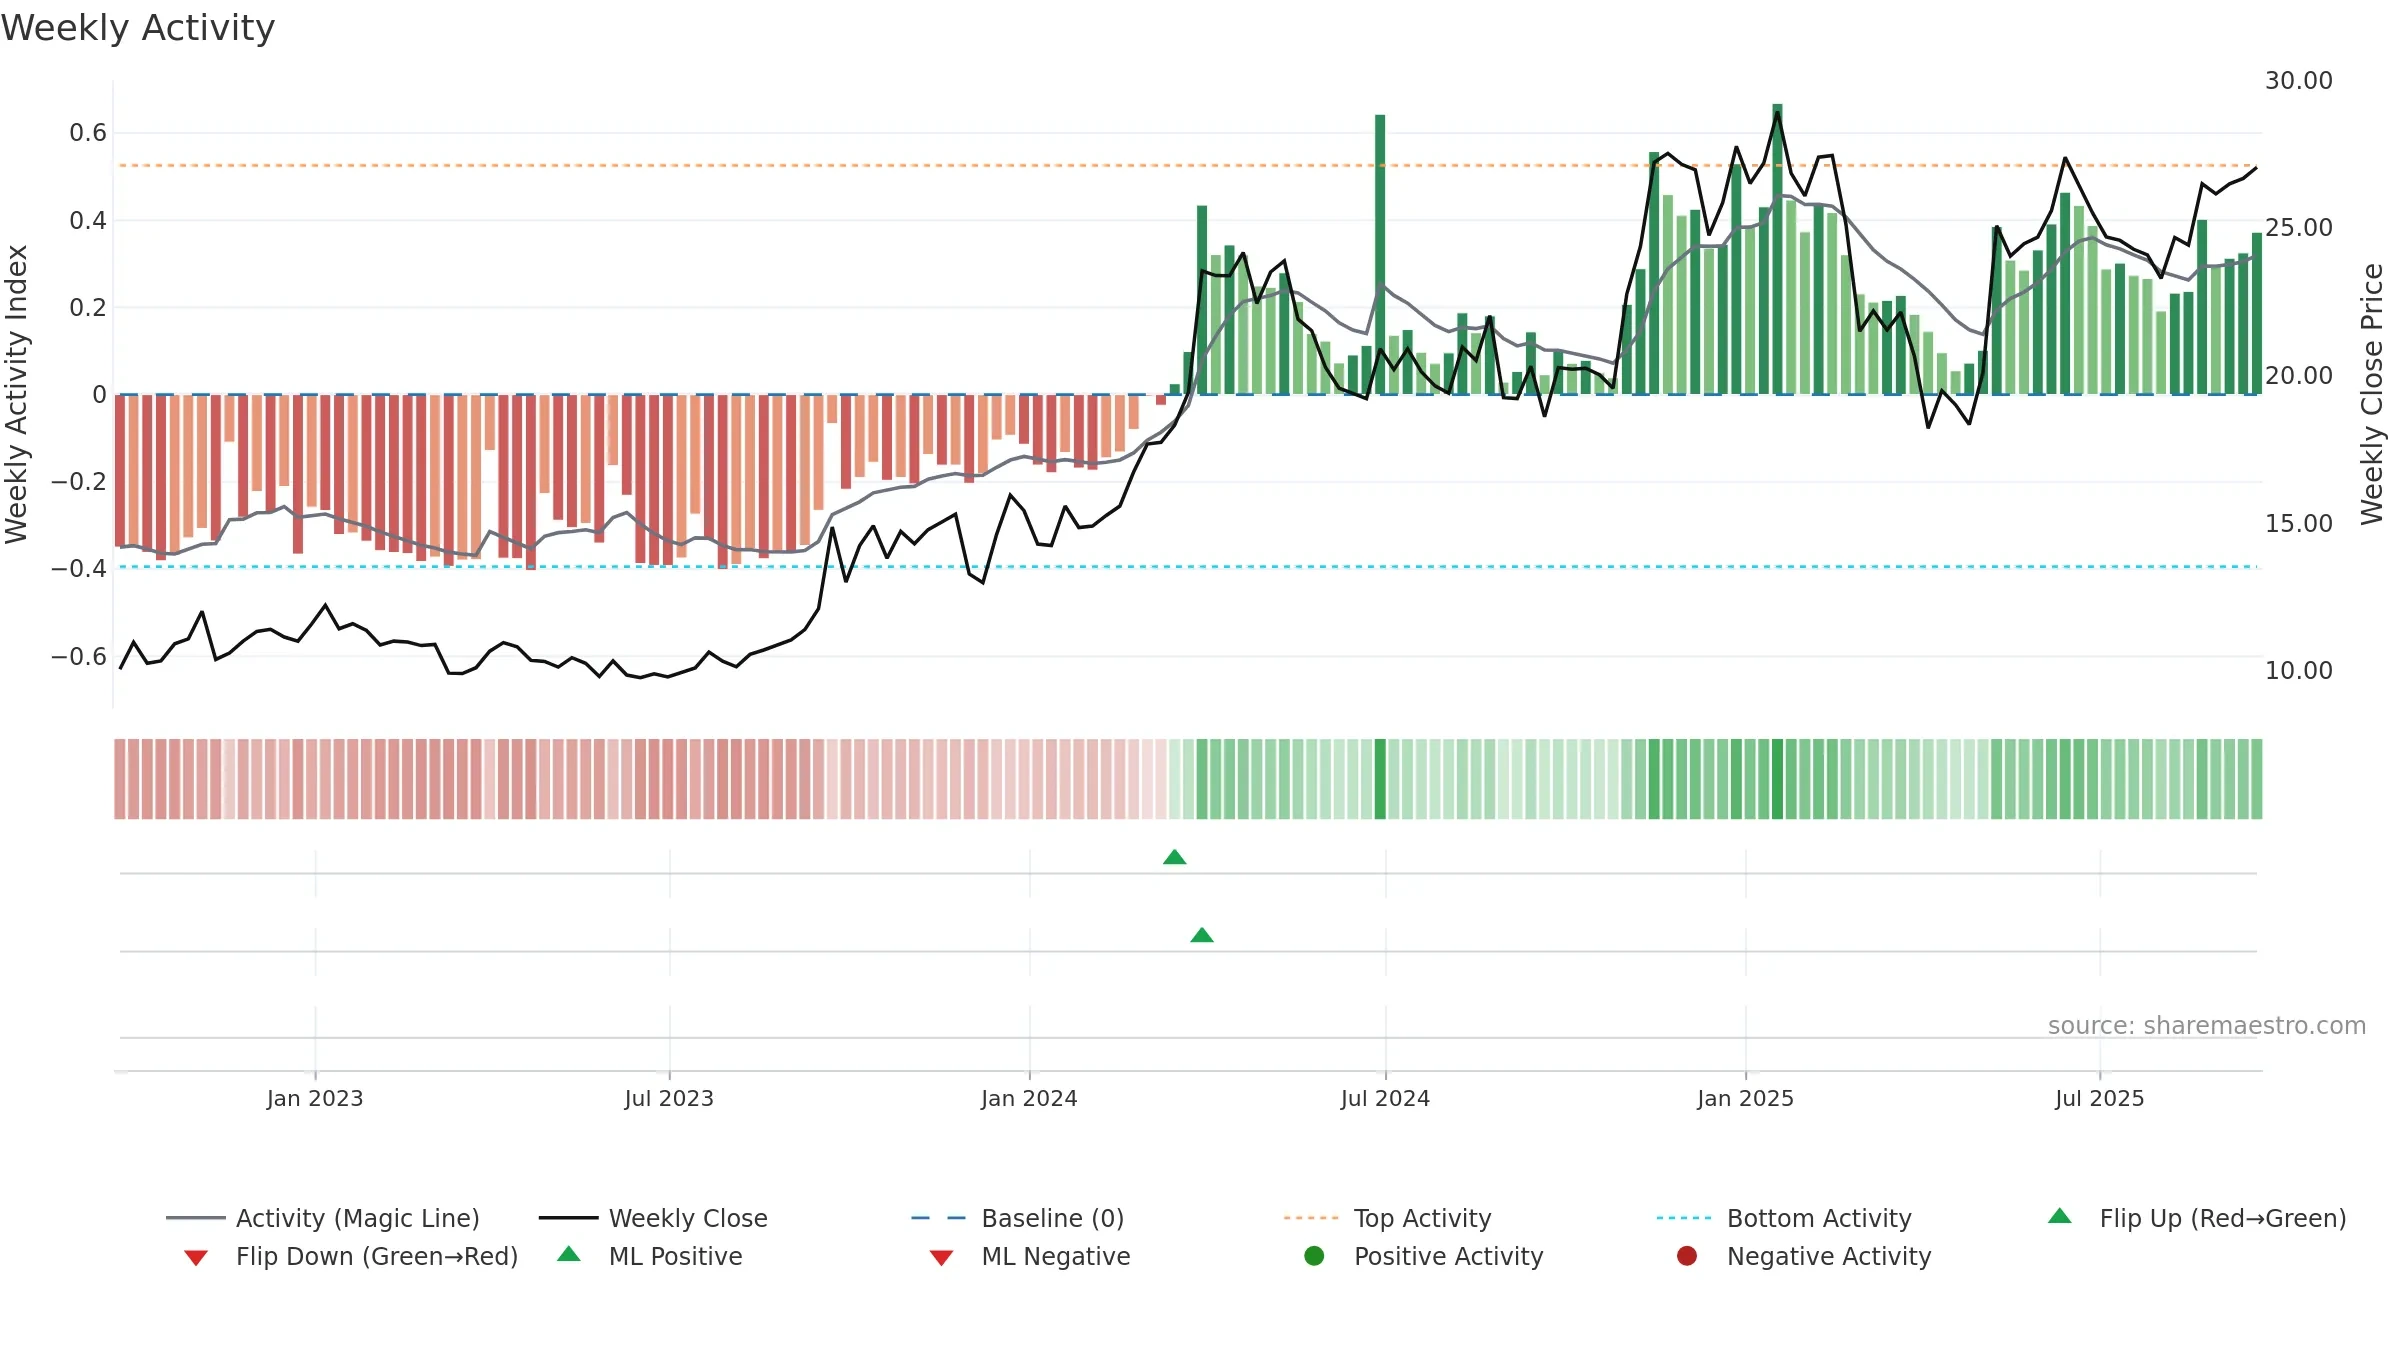The width and height of the screenshot is (2400, 1350).
Task: Click the lower green ML positive marker
Action: coord(1202,935)
